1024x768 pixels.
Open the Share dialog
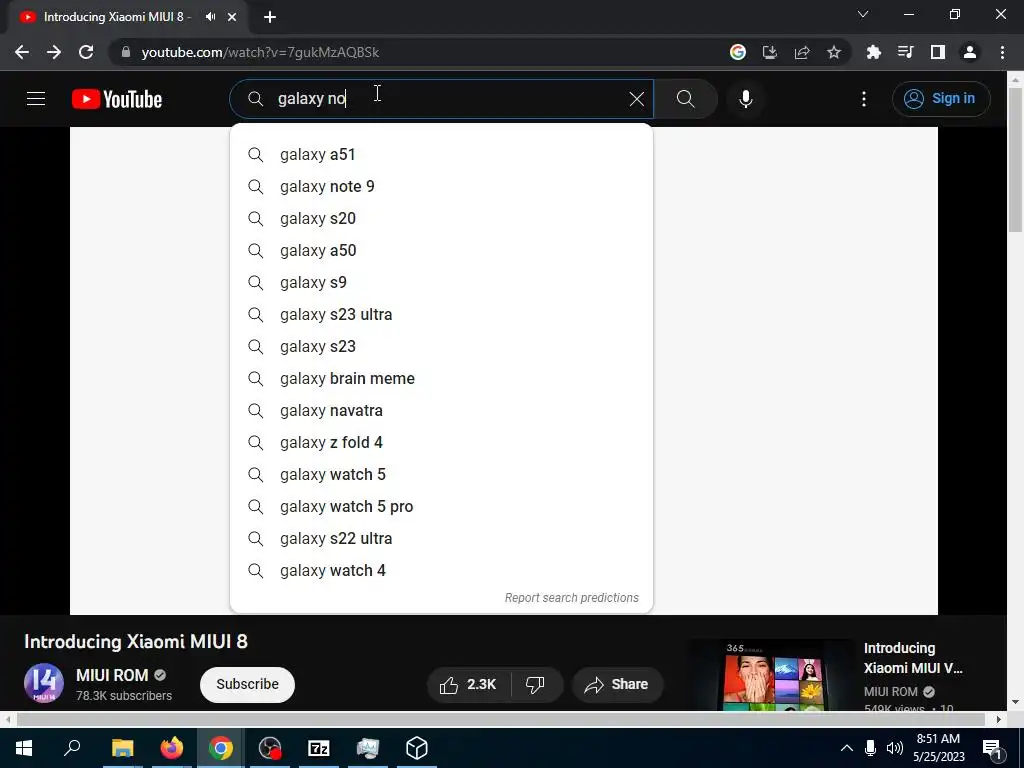point(617,684)
